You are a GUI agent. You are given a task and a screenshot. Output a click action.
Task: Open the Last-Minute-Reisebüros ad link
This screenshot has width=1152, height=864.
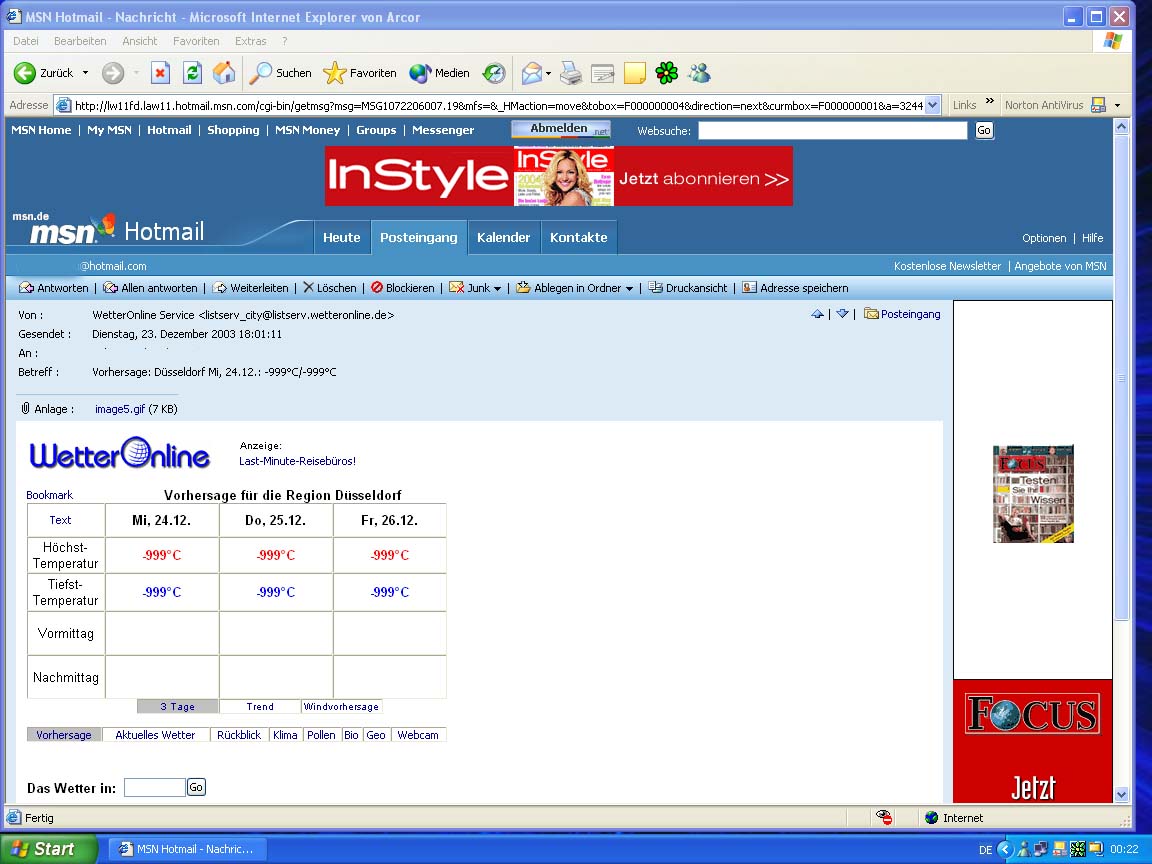pos(298,461)
